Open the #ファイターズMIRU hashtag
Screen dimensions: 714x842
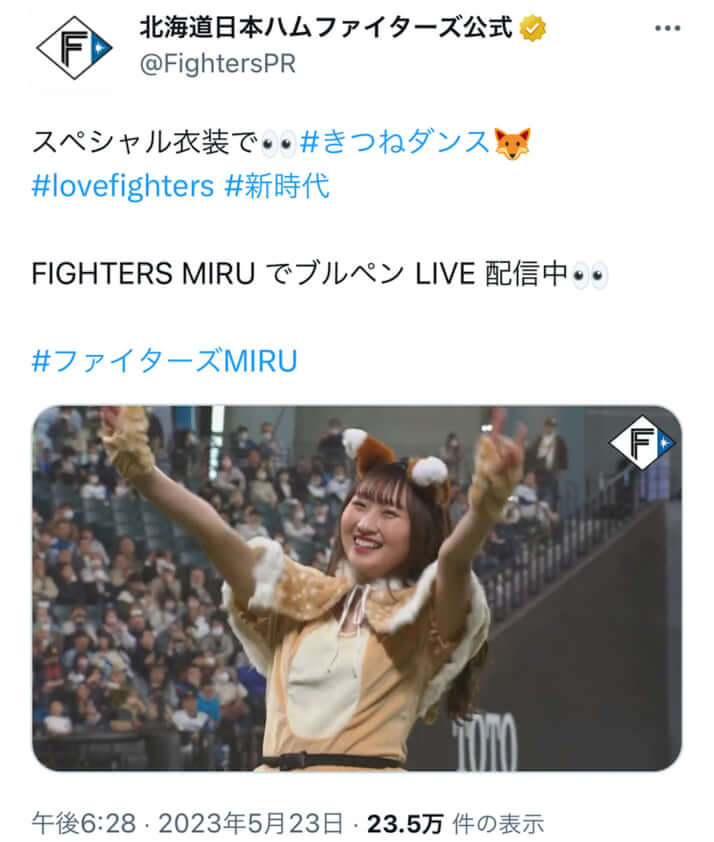pos(164,361)
